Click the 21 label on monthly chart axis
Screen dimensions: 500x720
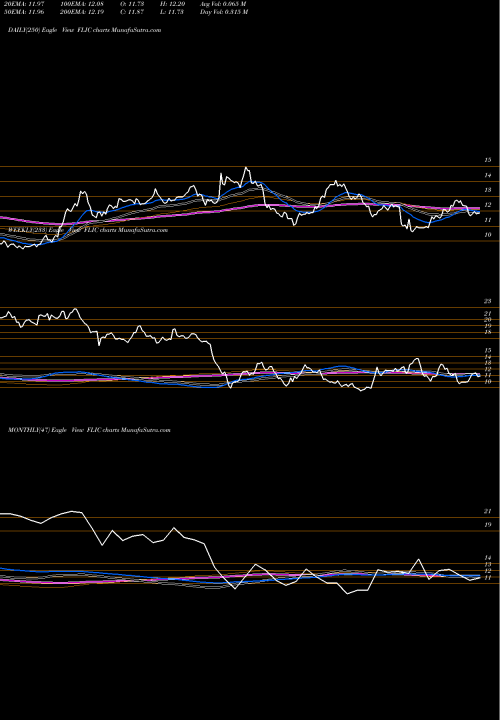point(488,511)
